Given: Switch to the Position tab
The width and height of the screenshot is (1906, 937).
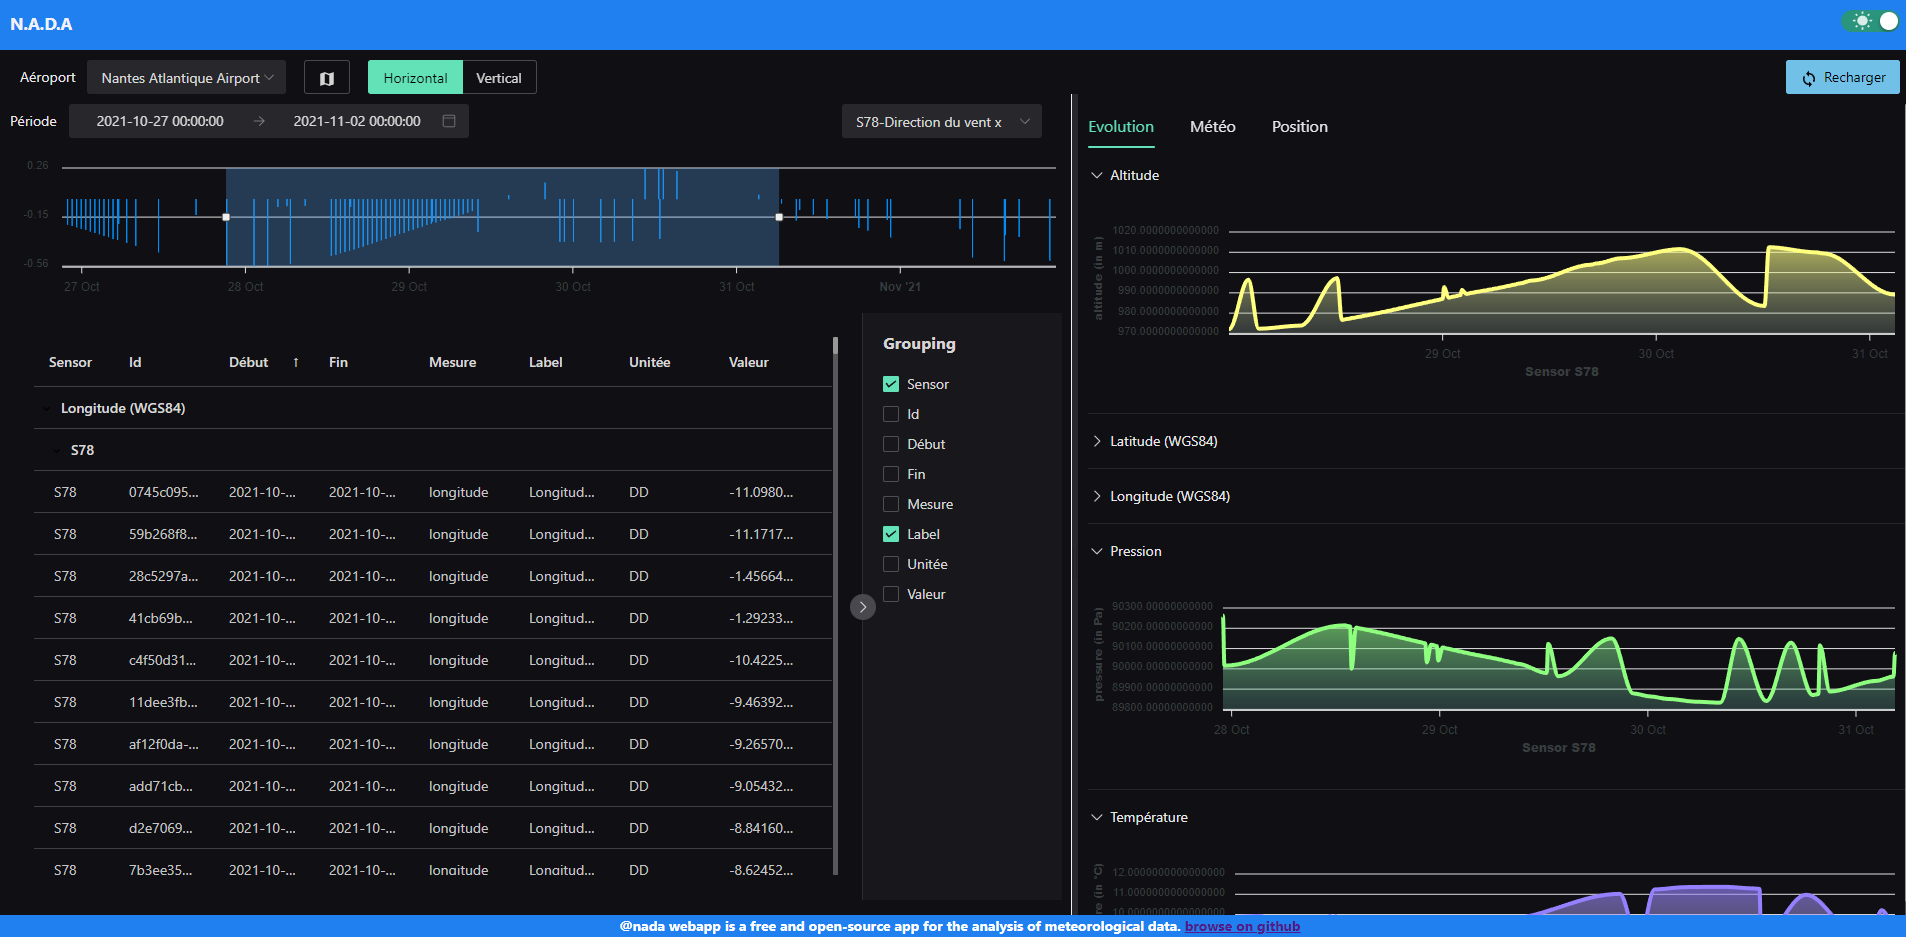Looking at the screenshot, I should pos(1300,126).
